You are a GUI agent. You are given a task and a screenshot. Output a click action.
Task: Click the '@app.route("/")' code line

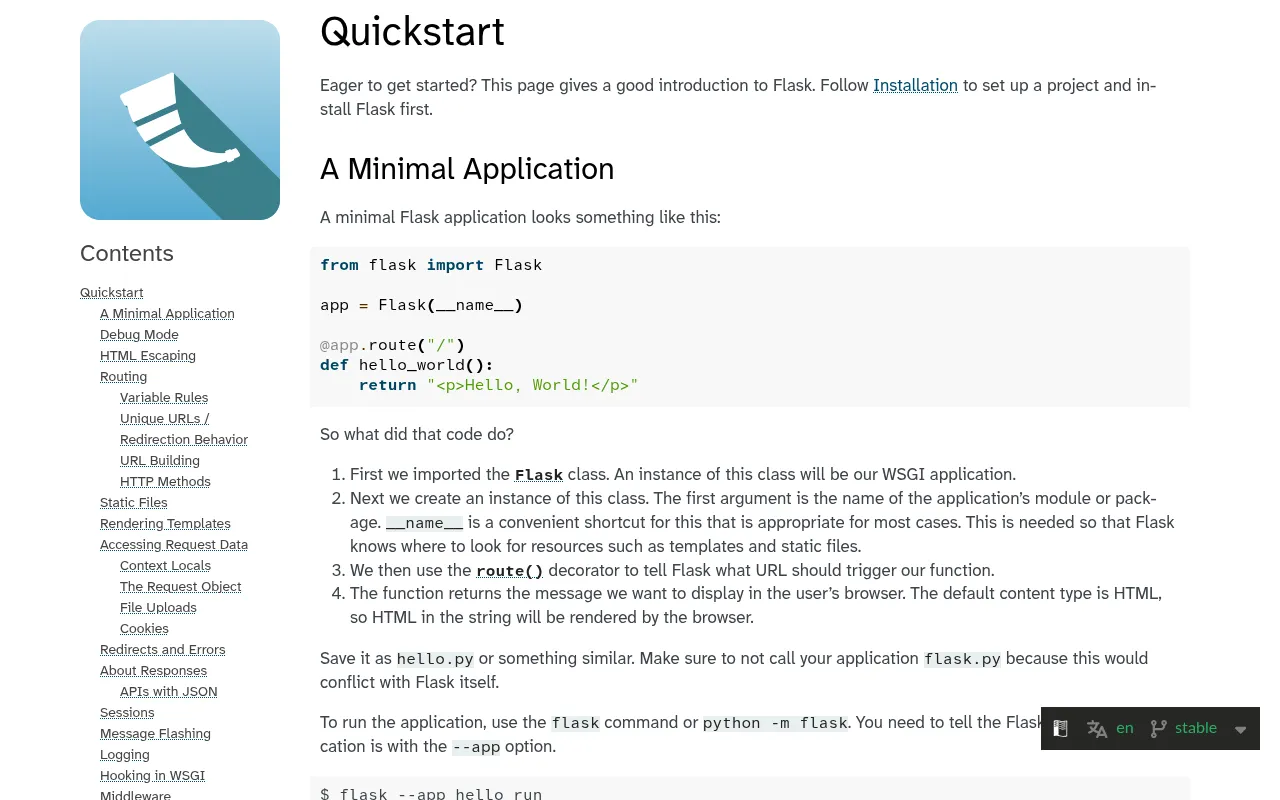(393, 345)
